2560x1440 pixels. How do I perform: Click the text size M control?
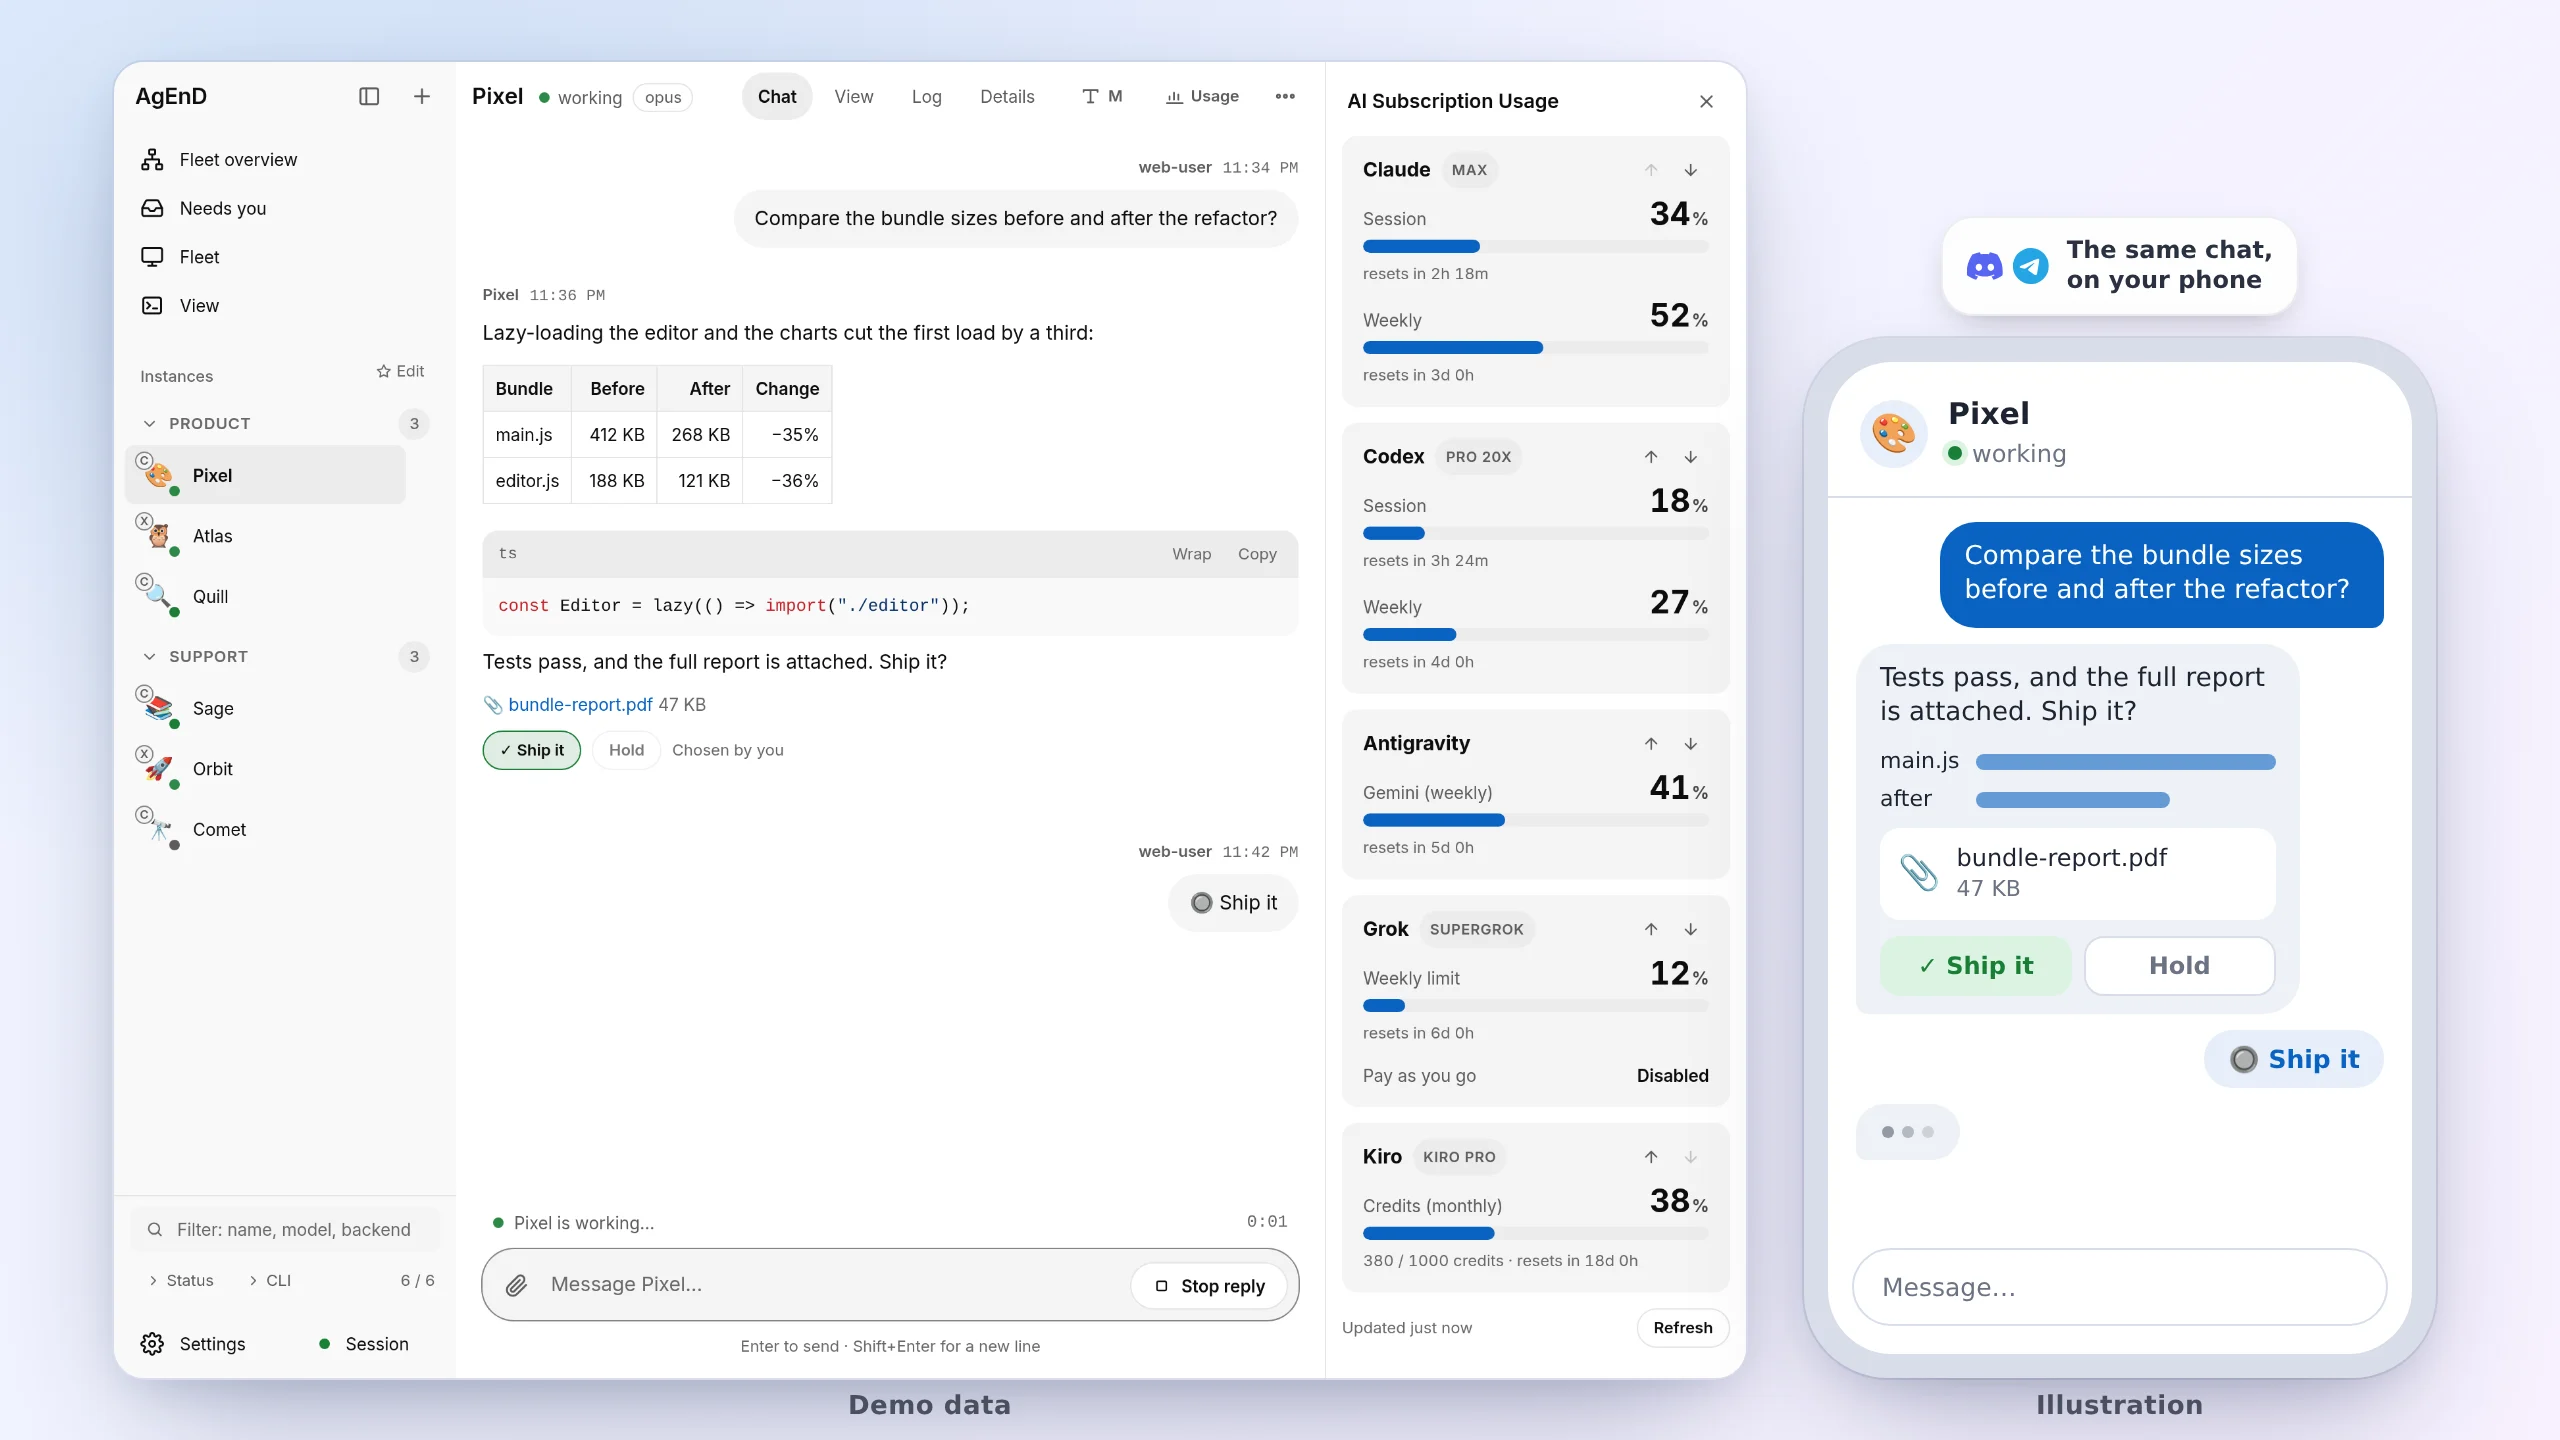pos(1102,96)
